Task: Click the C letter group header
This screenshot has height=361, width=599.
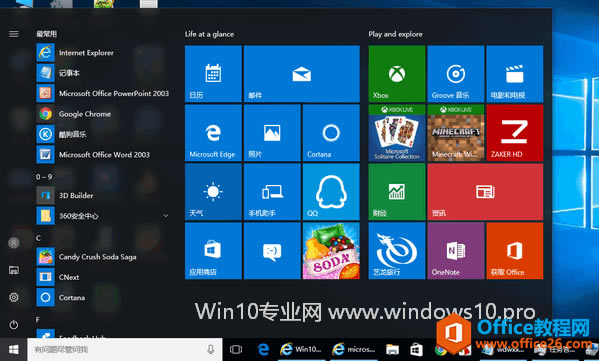Action: click(38, 238)
